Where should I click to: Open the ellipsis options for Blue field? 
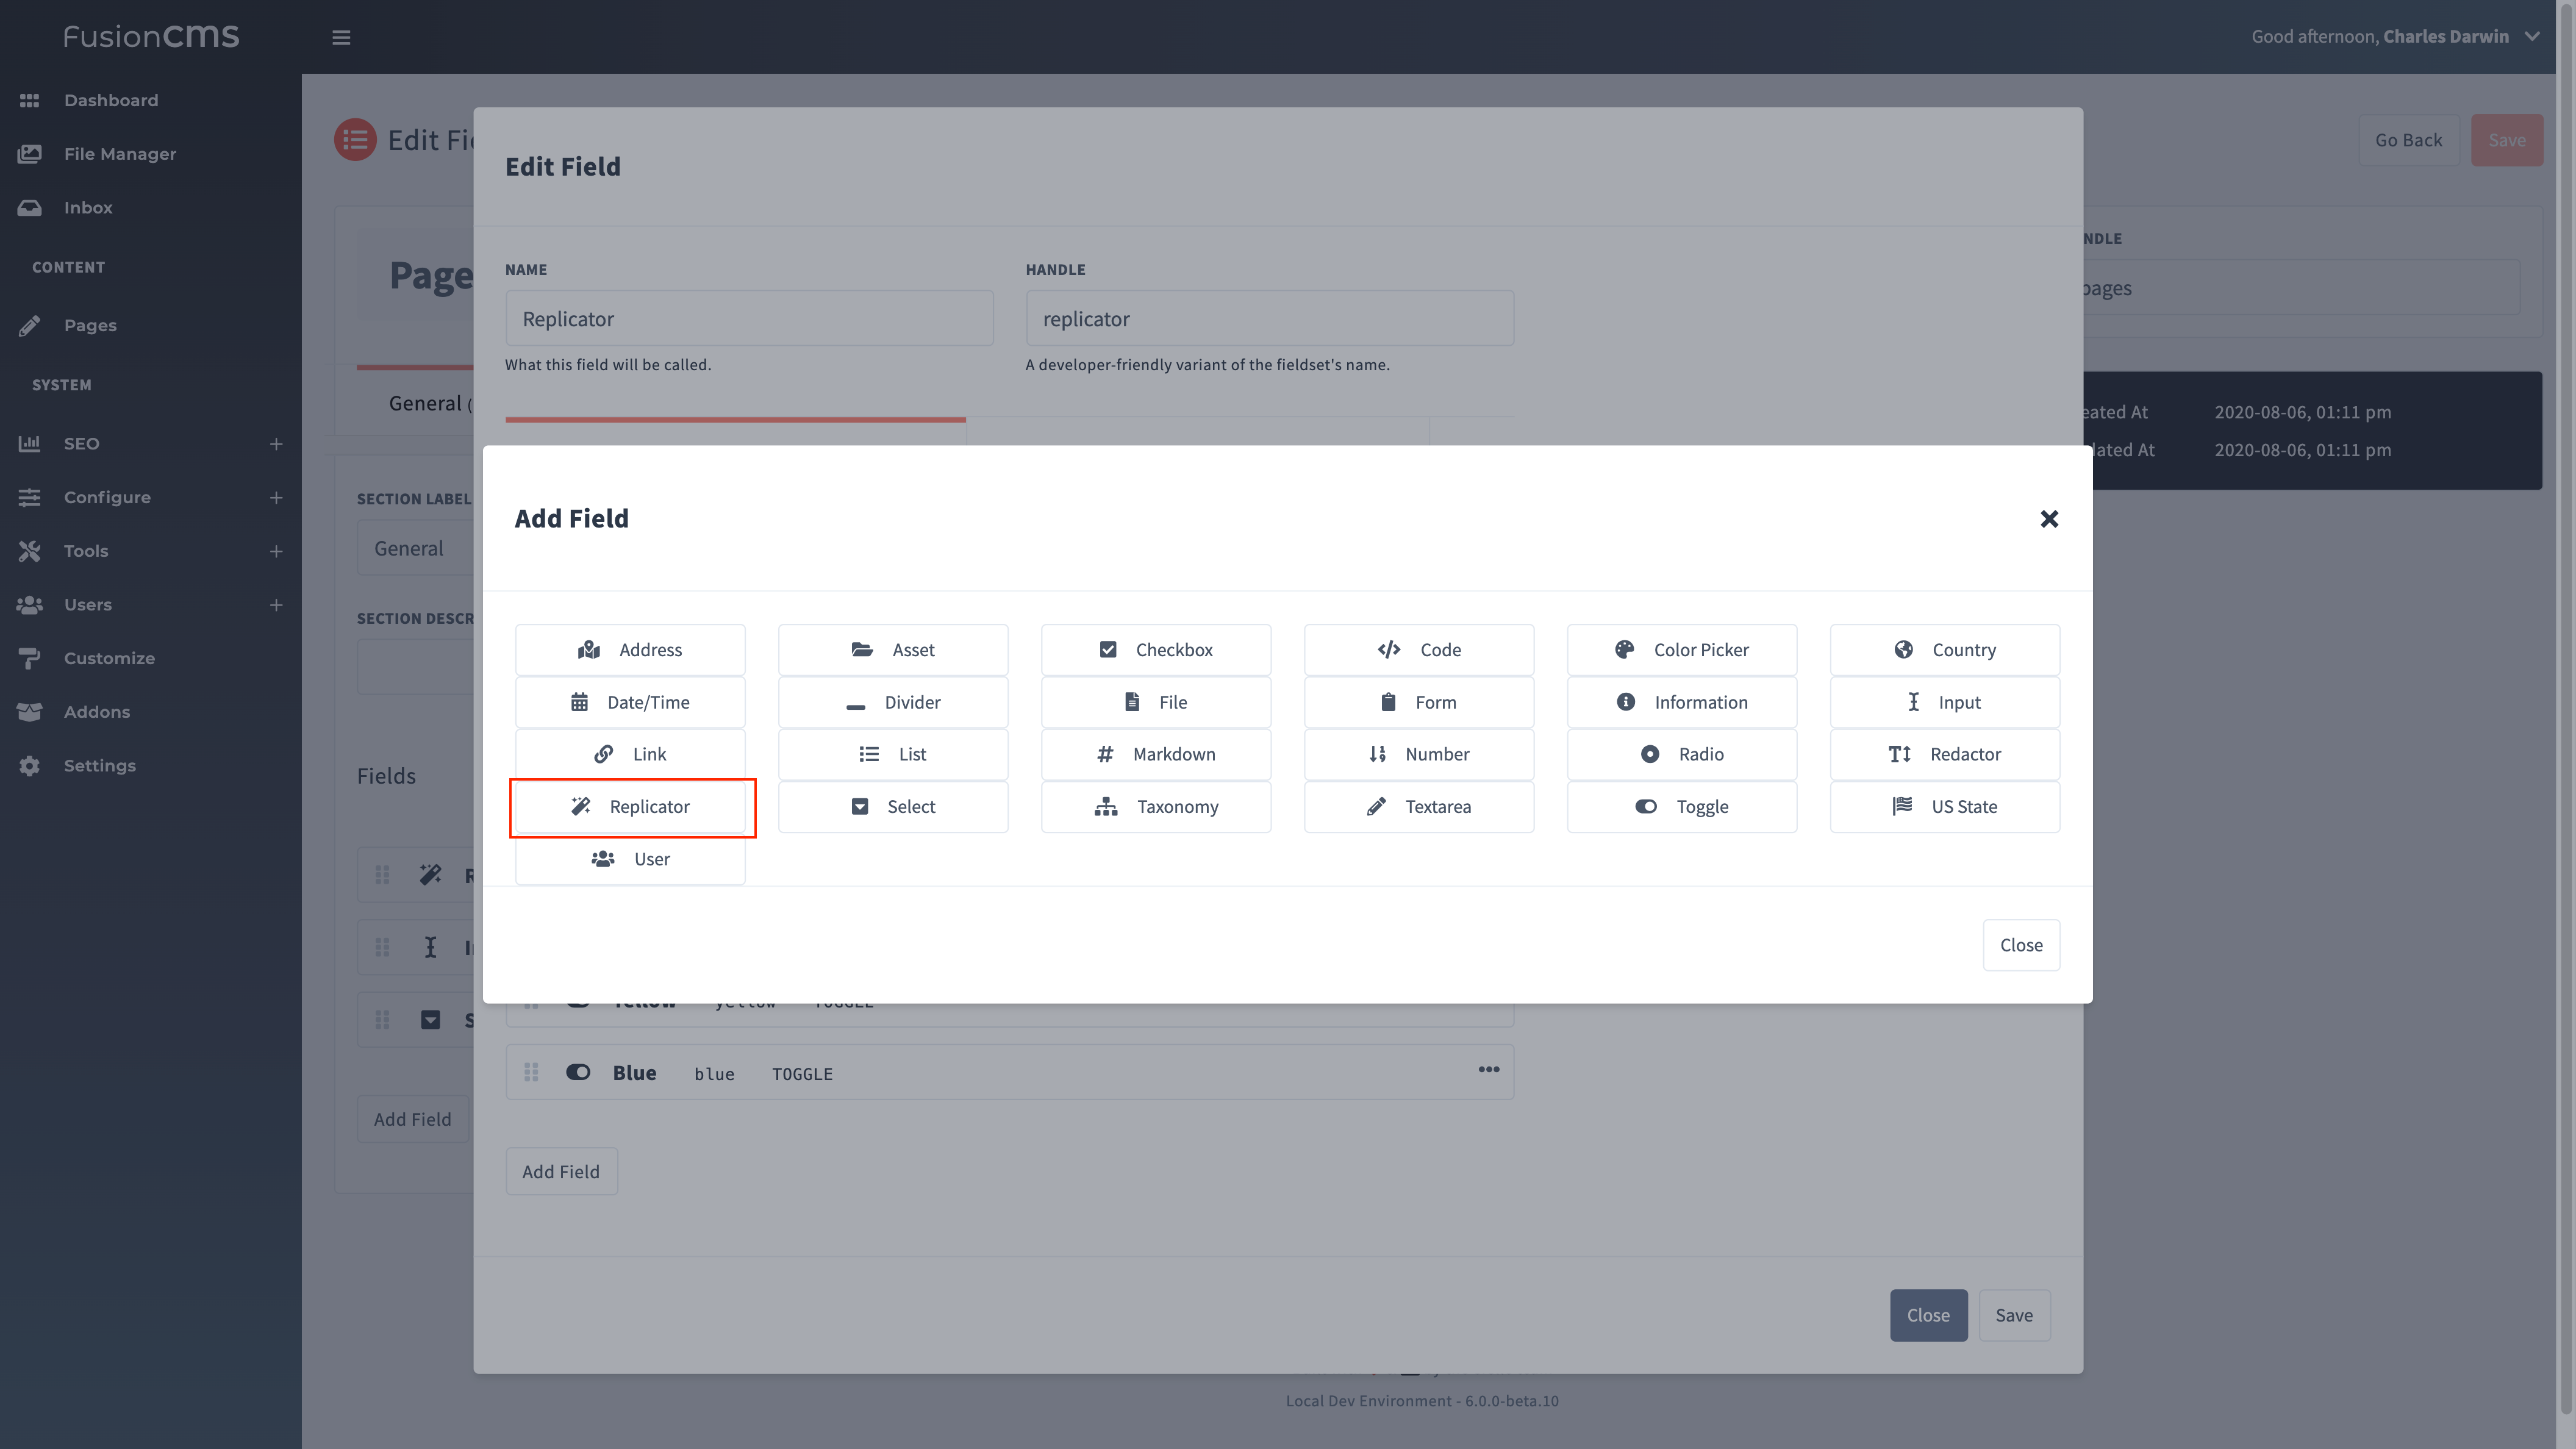(1488, 1070)
